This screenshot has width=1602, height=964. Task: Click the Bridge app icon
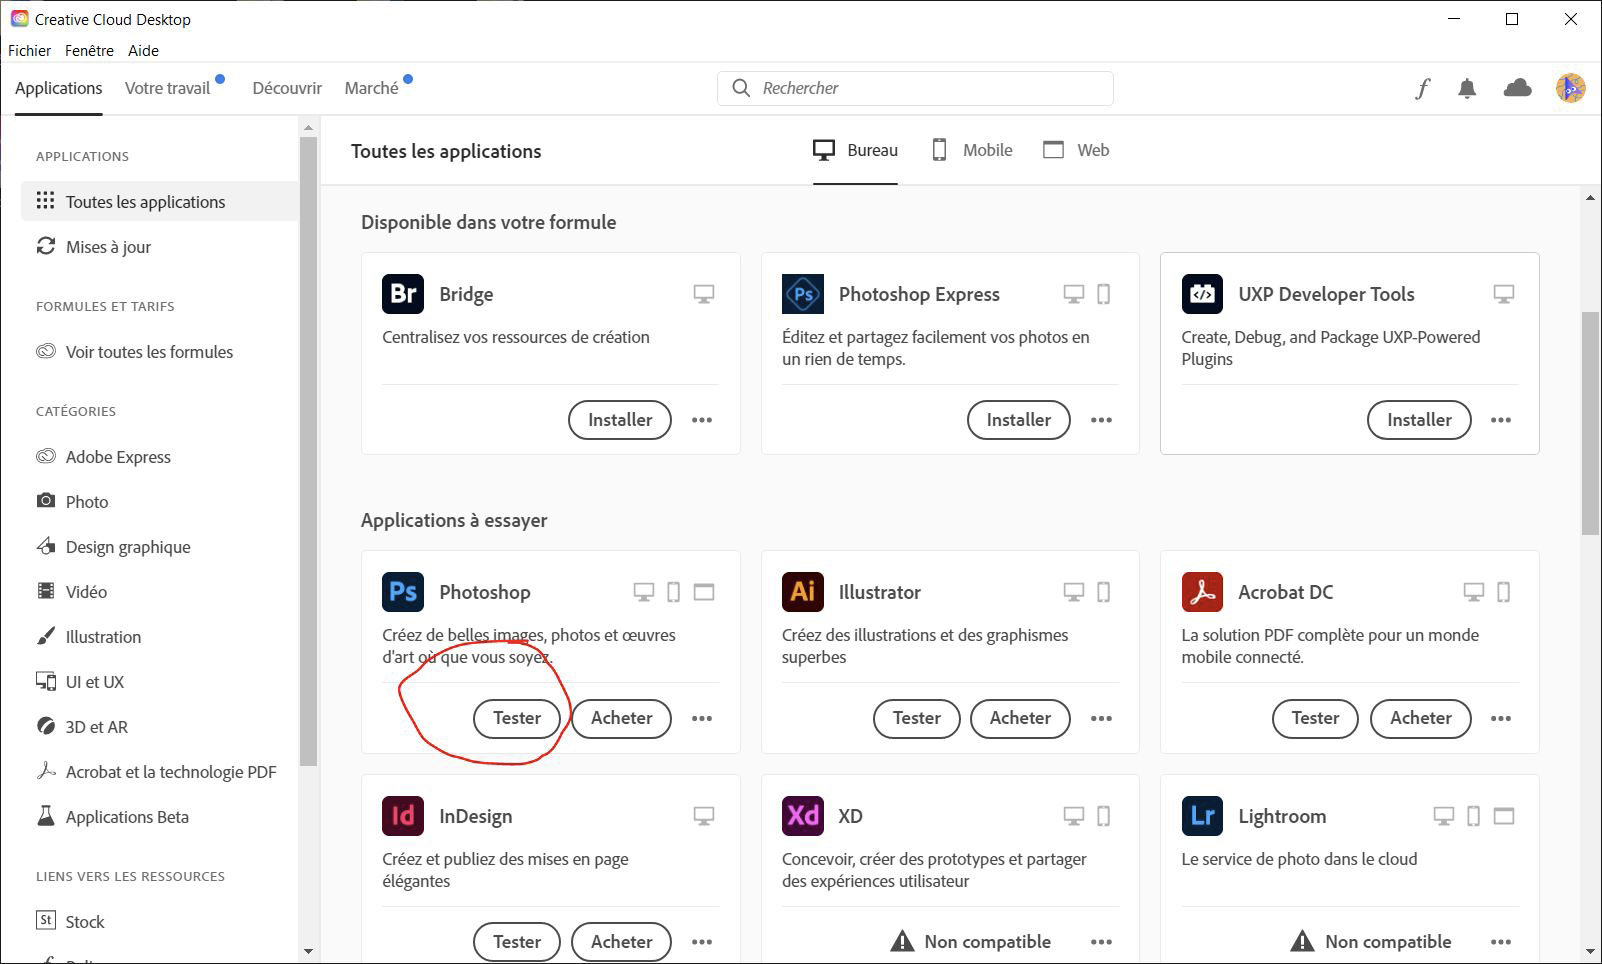(403, 294)
